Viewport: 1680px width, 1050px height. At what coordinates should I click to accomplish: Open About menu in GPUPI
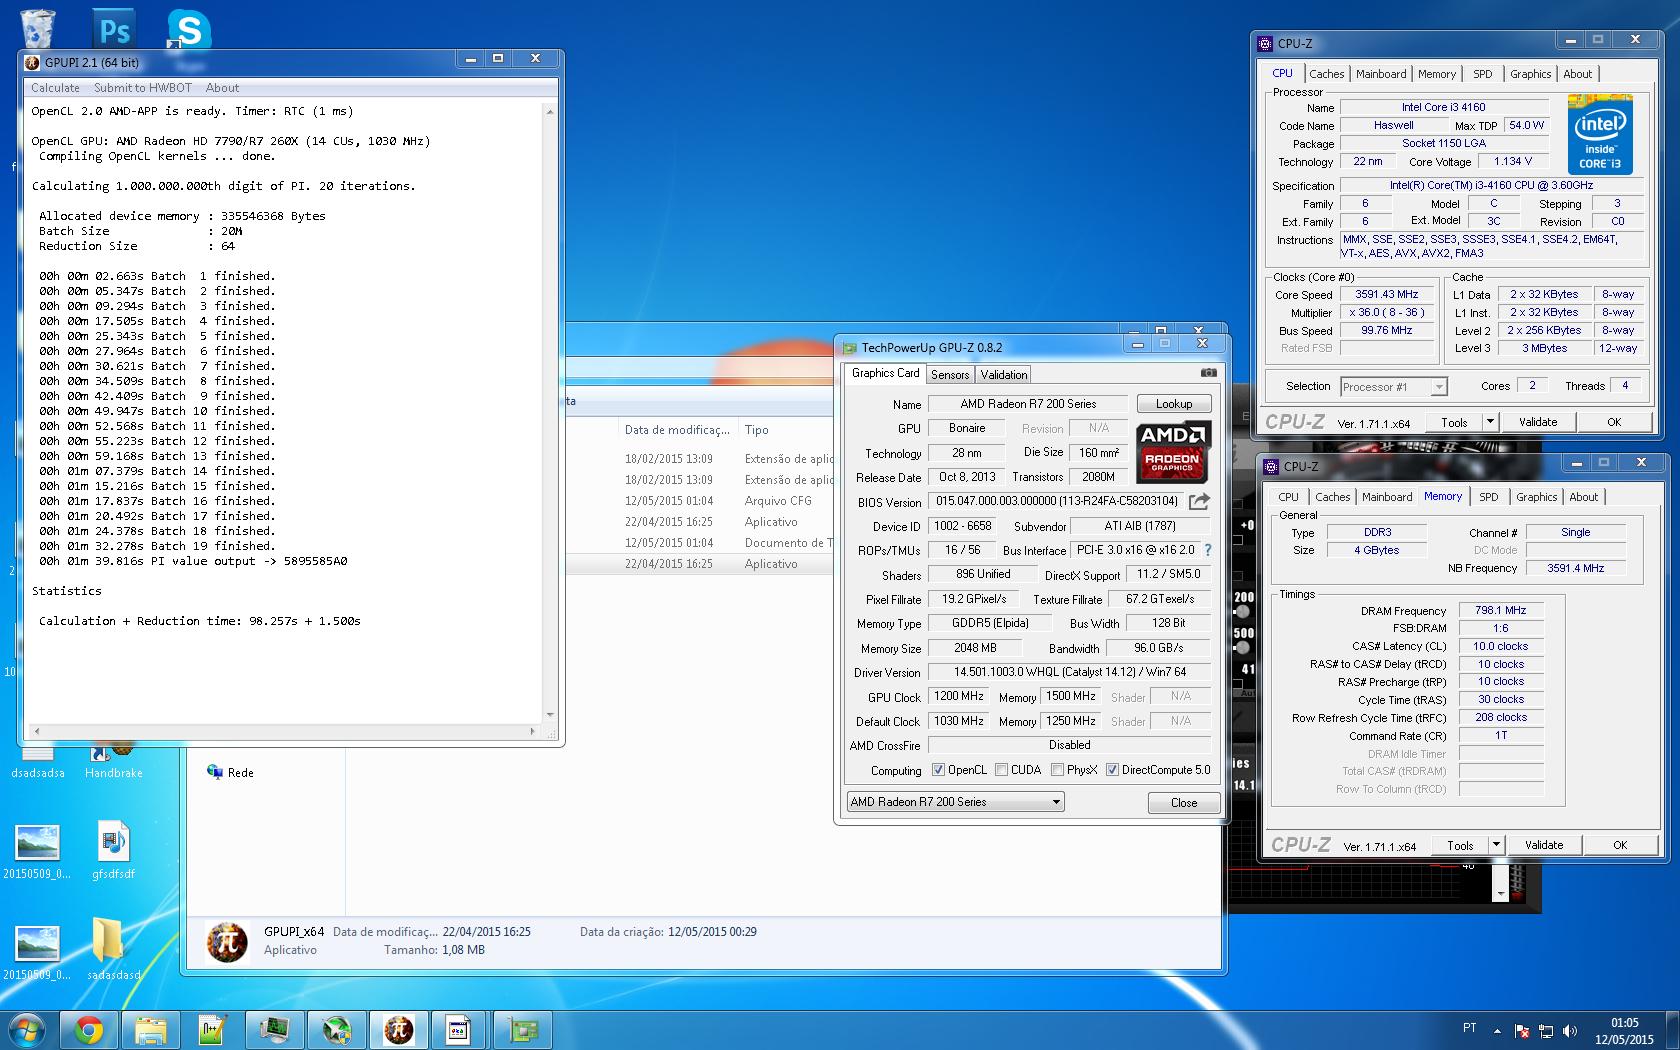(x=222, y=88)
